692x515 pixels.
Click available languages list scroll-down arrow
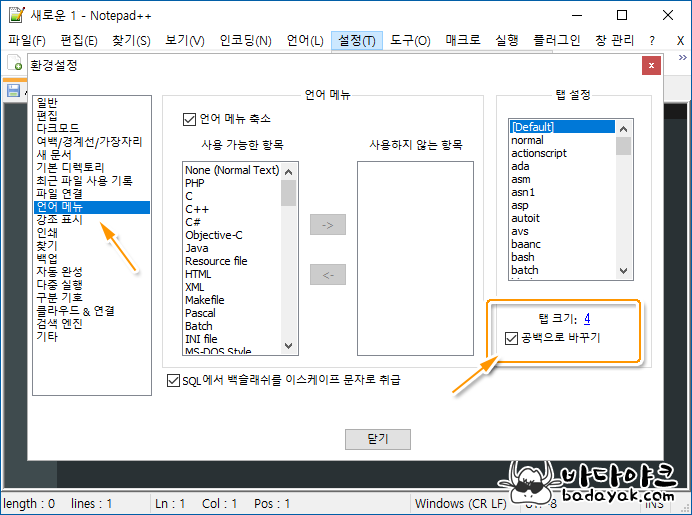tap(289, 346)
